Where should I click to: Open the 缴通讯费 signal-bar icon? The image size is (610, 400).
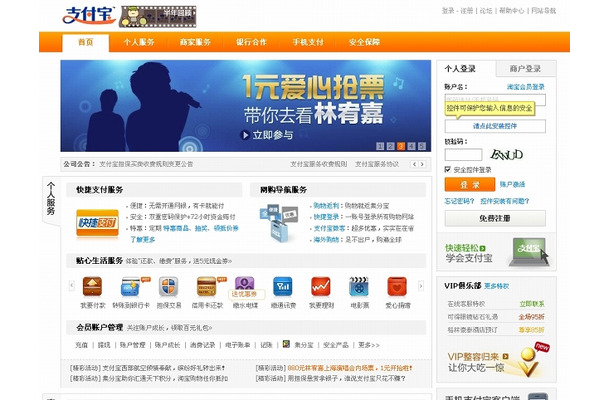pos(283,287)
